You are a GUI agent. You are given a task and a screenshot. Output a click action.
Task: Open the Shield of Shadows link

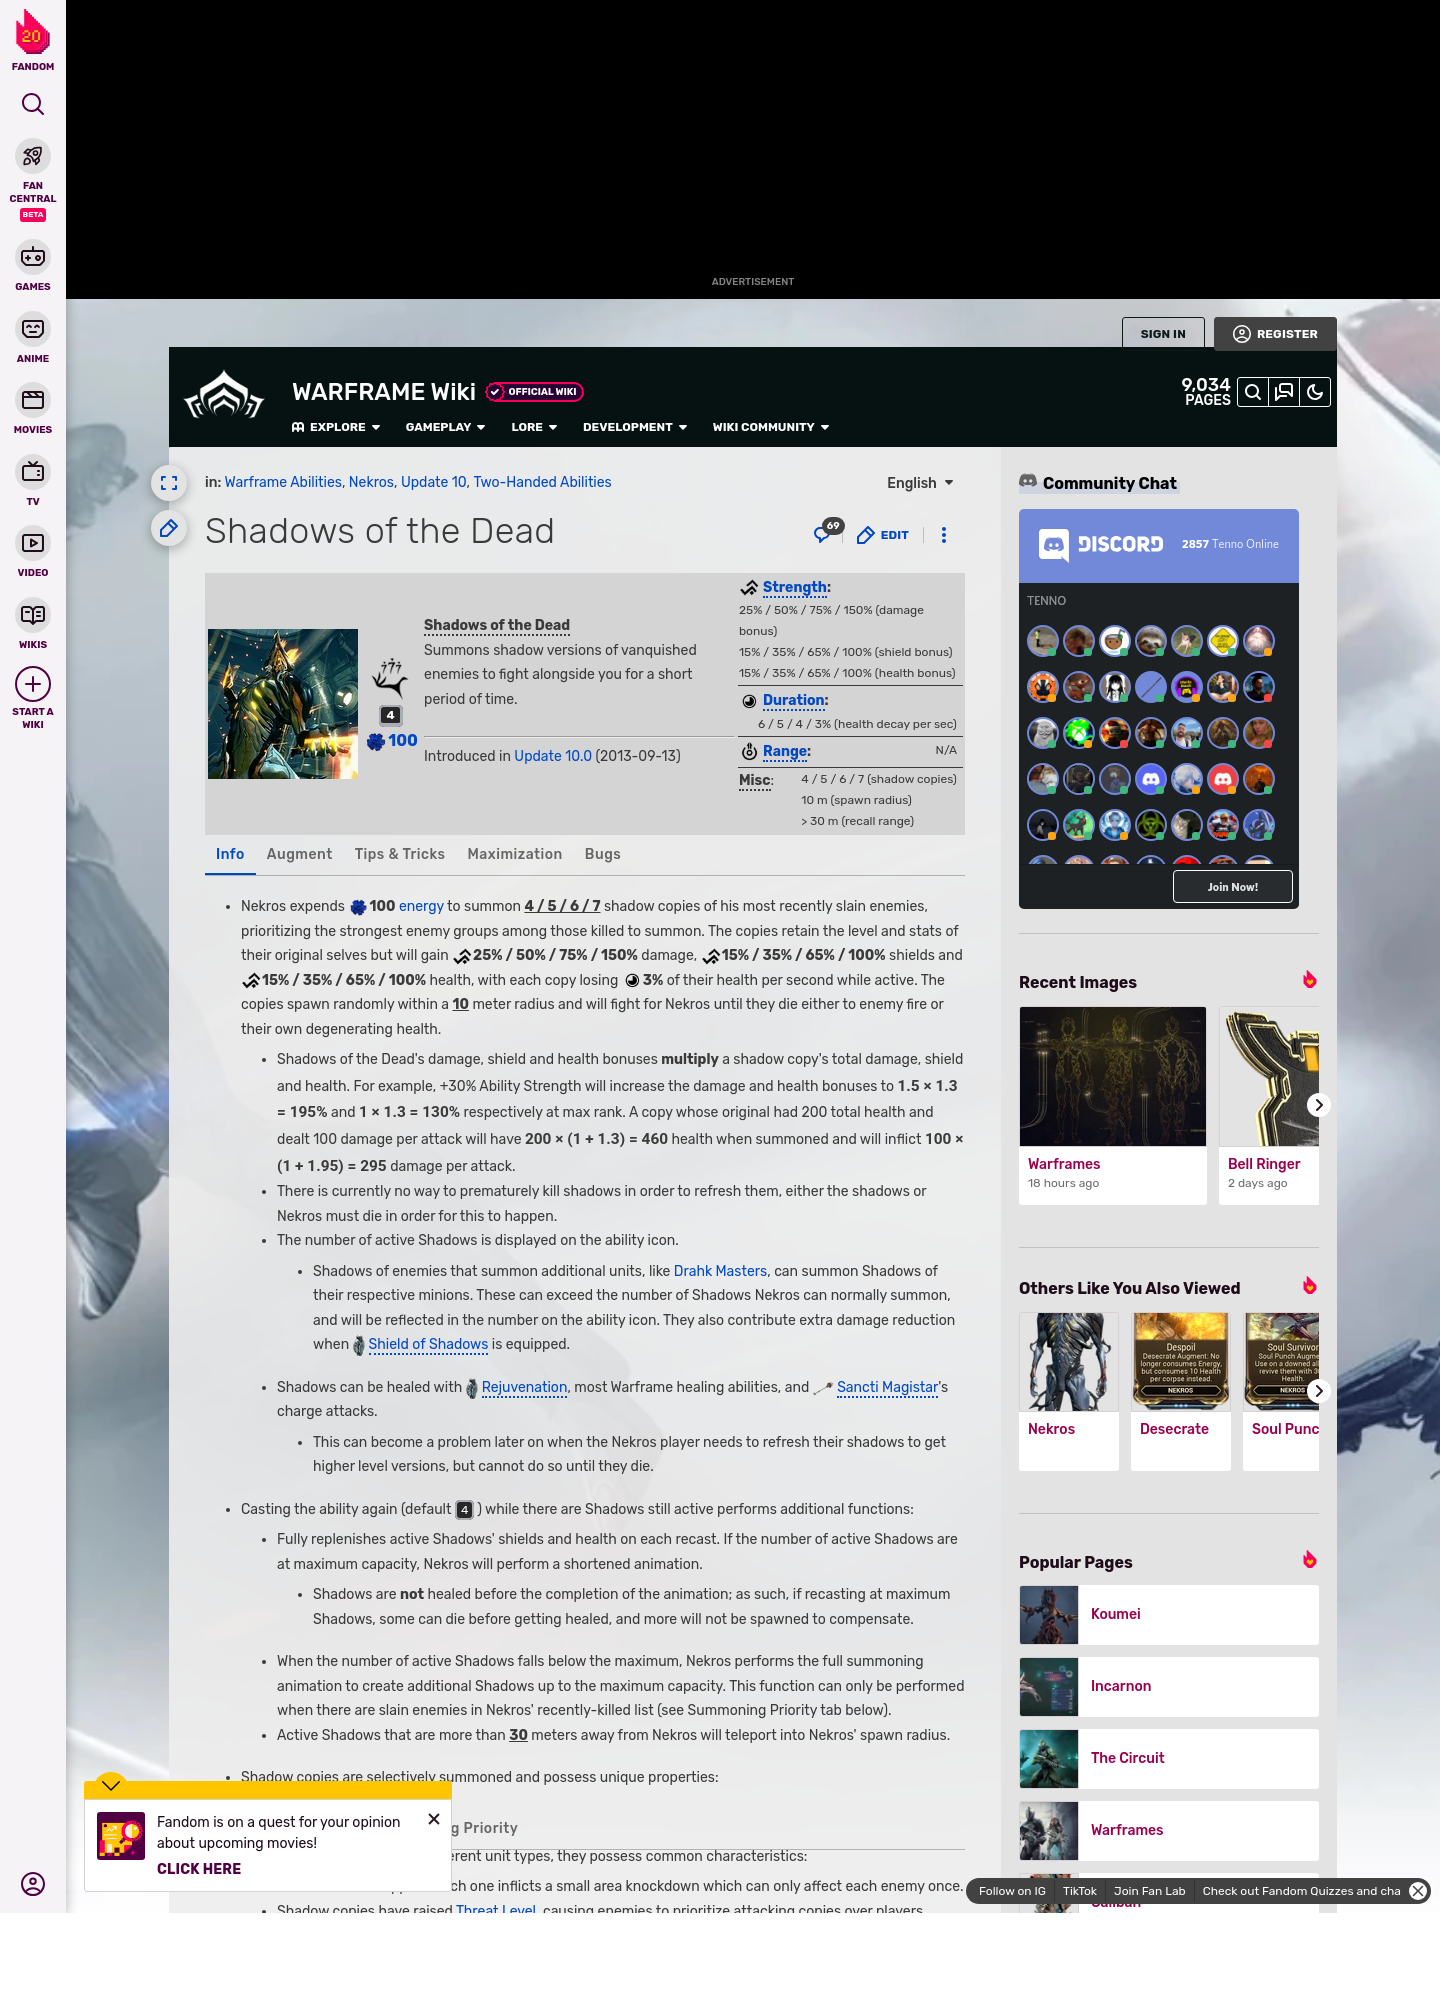(x=428, y=1344)
